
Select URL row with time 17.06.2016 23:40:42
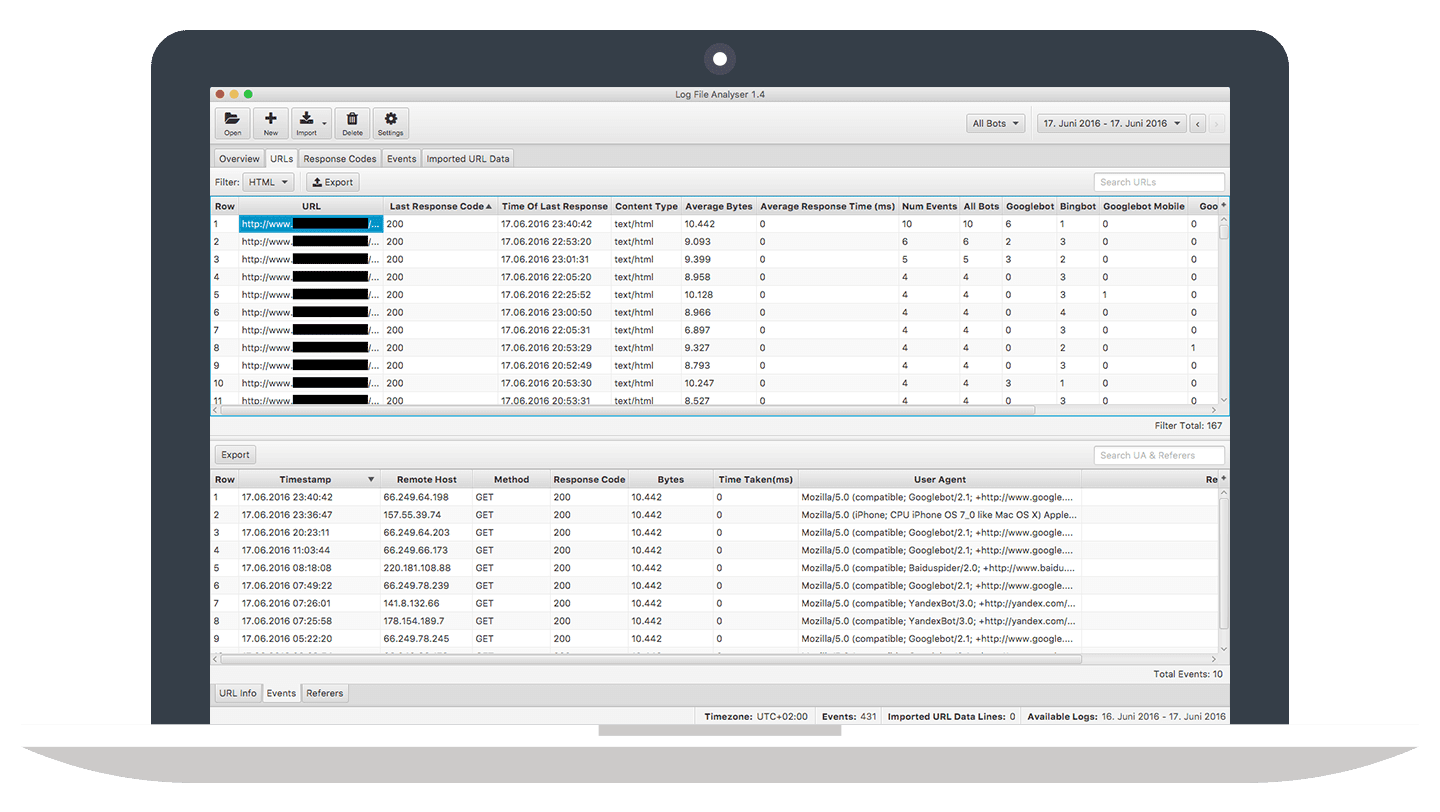tap(714, 224)
